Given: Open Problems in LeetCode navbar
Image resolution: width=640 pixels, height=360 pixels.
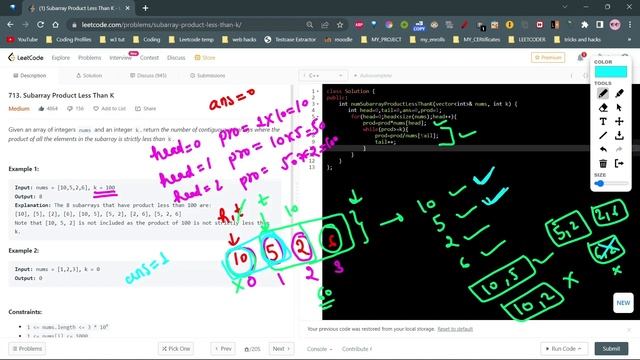Looking at the screenshot, I should pos(89,58).
